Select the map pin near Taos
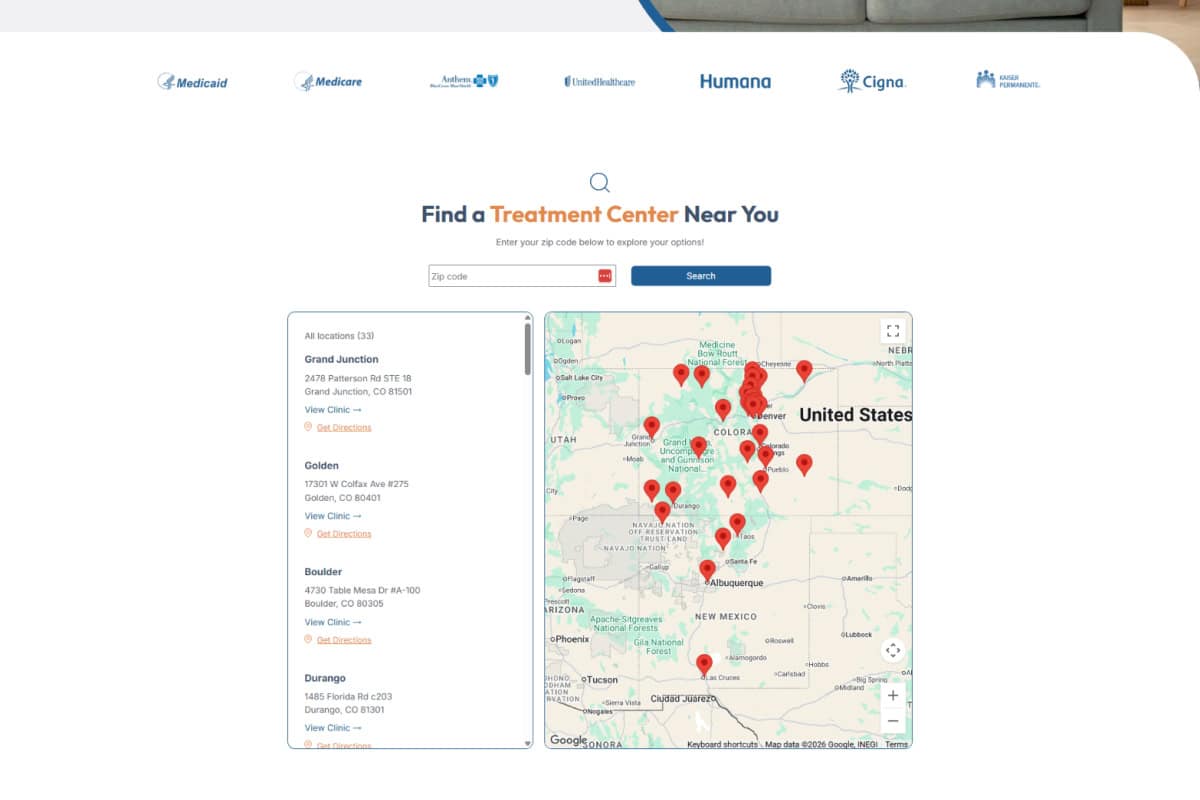Image resolution: width=1200 pixels, height=800 pixels. pos(737,524)
